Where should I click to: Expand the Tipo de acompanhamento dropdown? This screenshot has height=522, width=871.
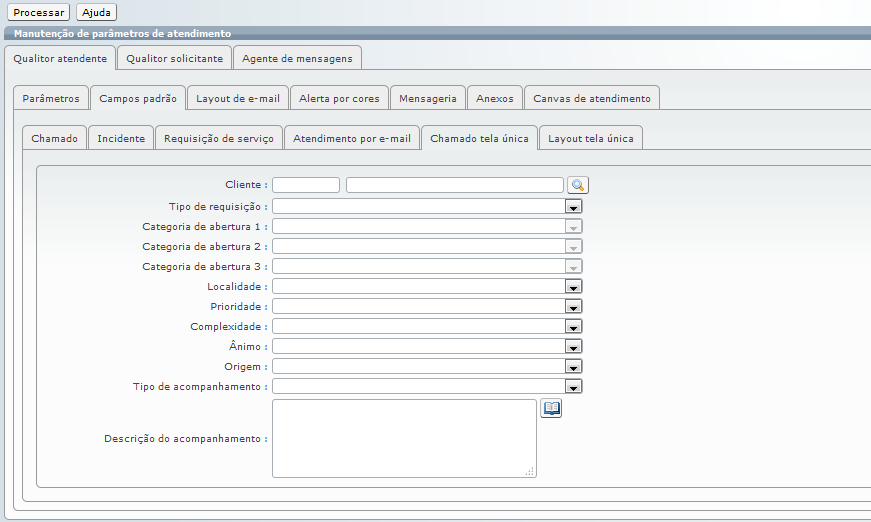[x=573, y=386]
